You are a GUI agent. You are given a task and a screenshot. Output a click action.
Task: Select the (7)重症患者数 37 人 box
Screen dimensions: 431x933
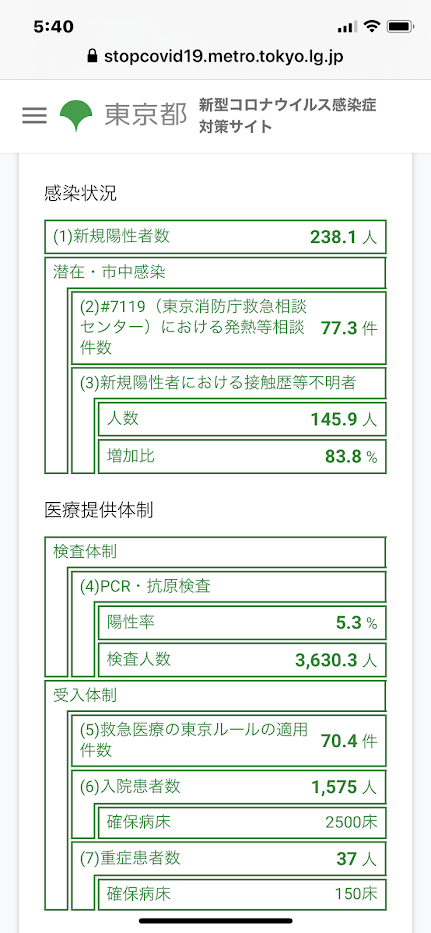pos(229,859)
